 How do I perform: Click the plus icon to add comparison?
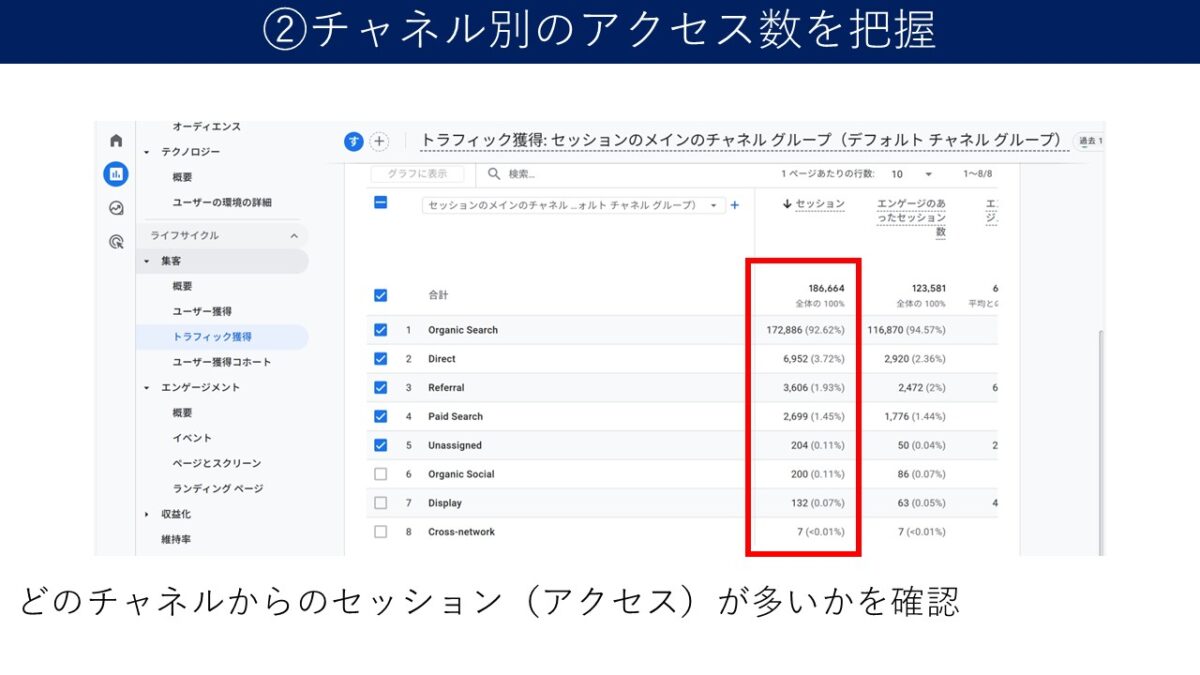379,141
